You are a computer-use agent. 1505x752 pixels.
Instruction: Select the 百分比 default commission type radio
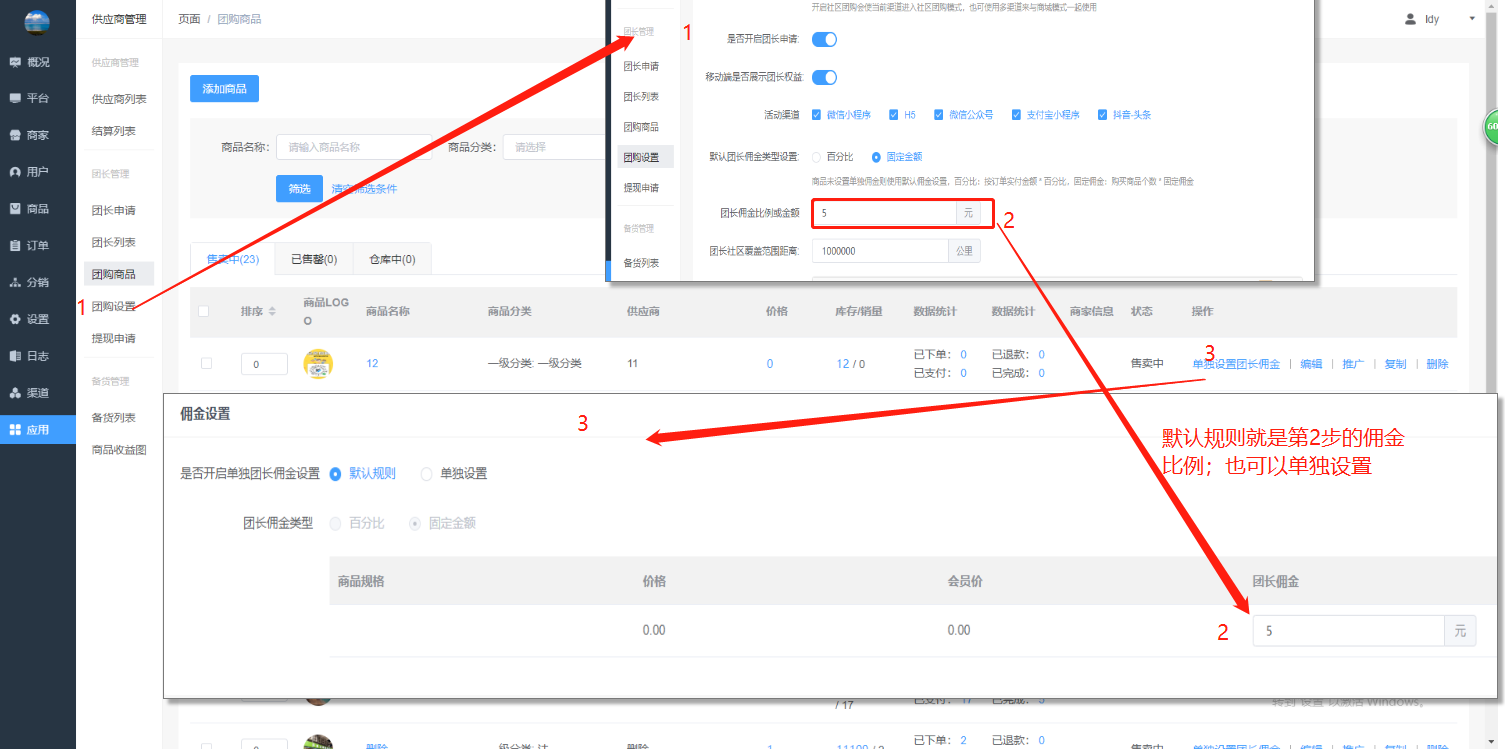pos(817,157)
